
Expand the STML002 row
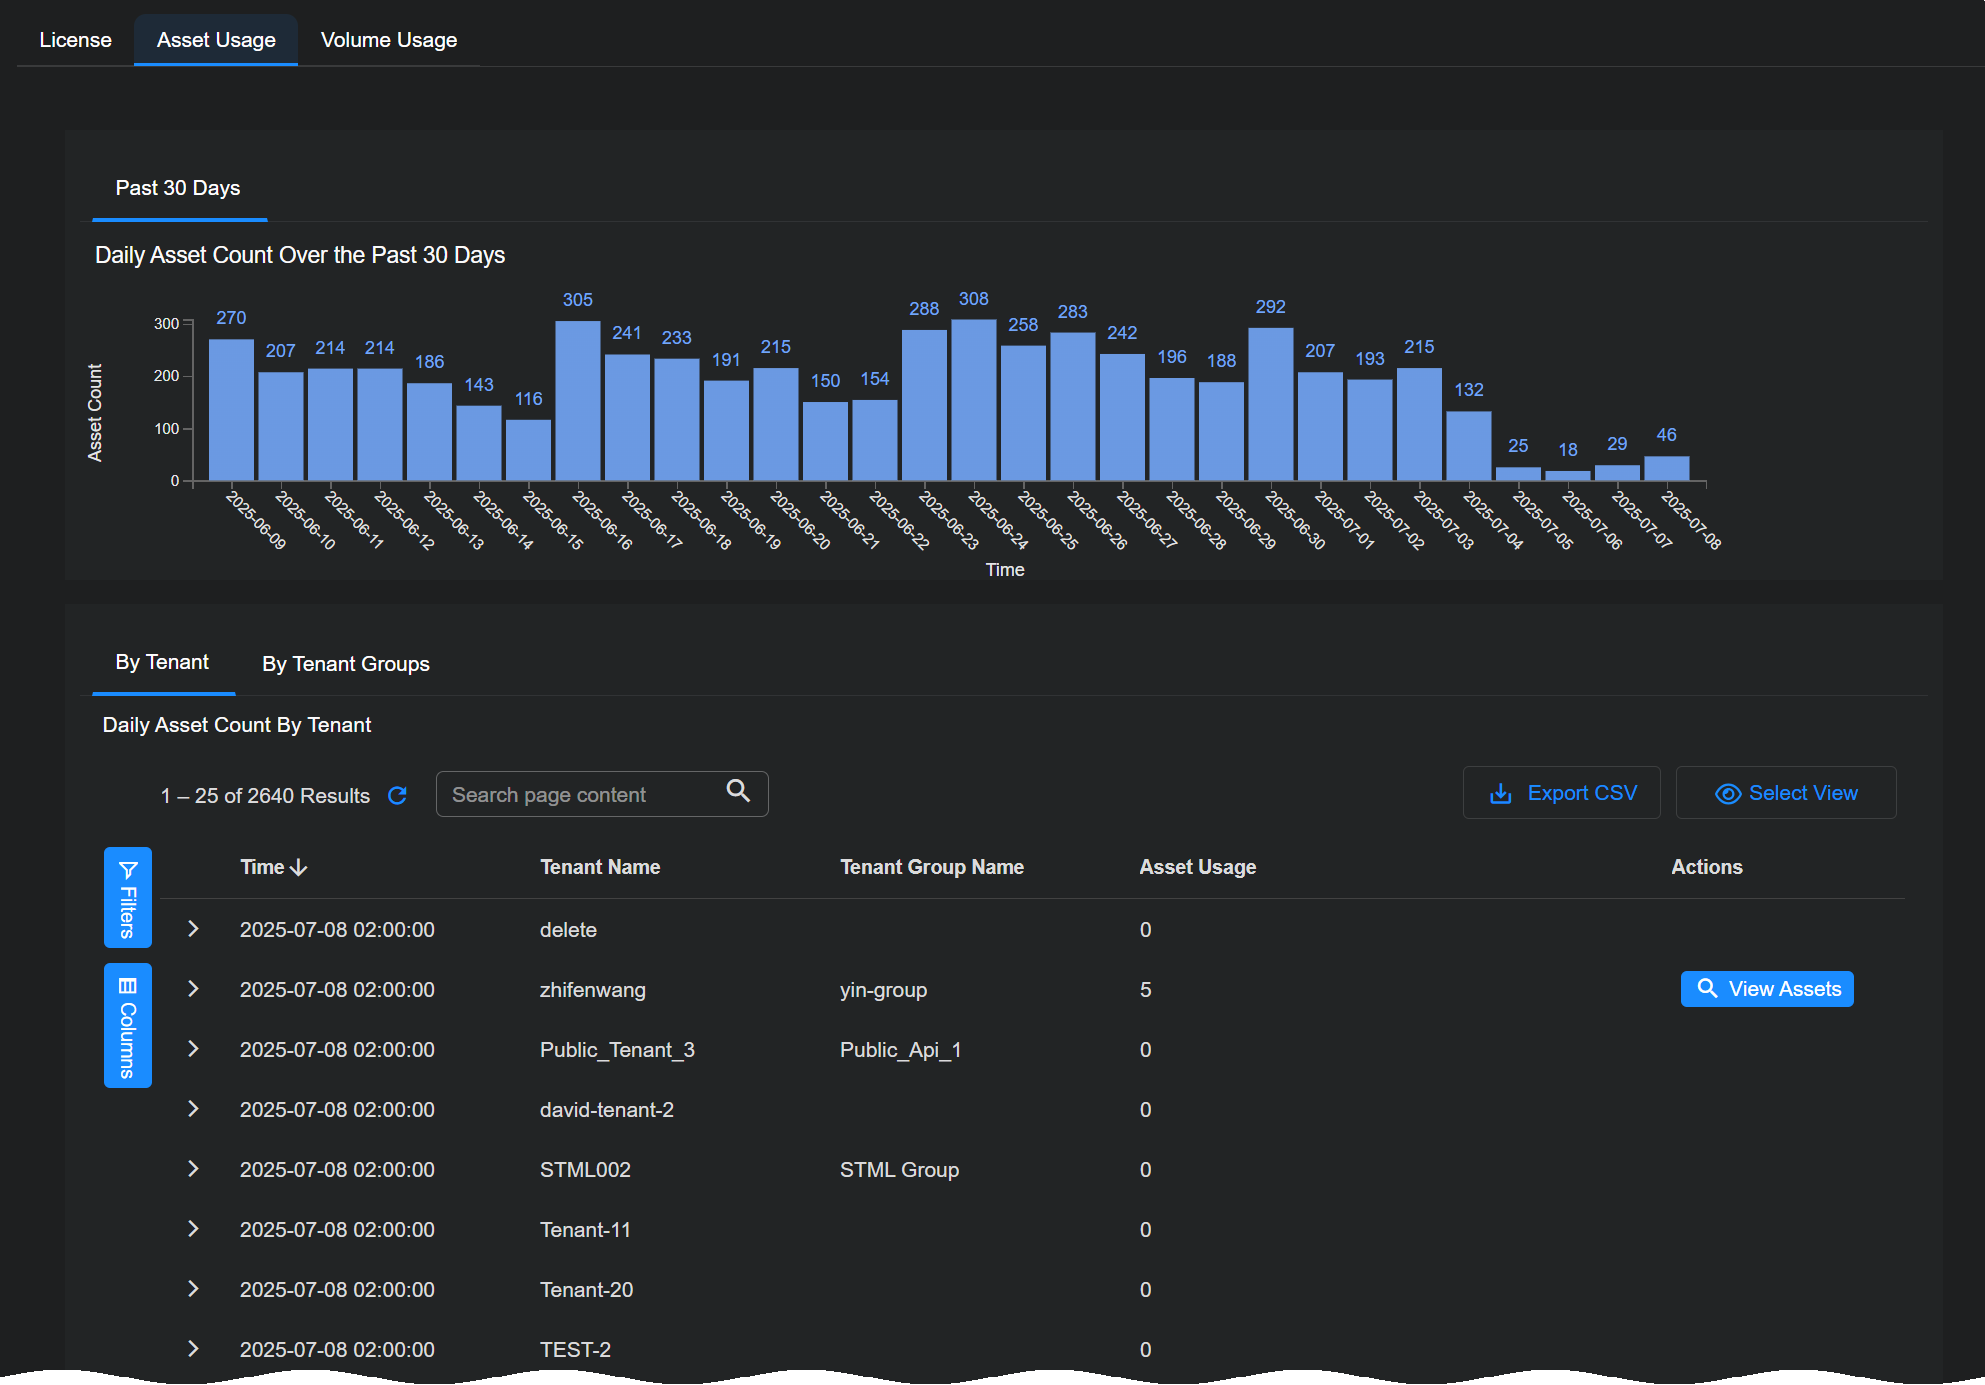click(x=194, y=1169)
